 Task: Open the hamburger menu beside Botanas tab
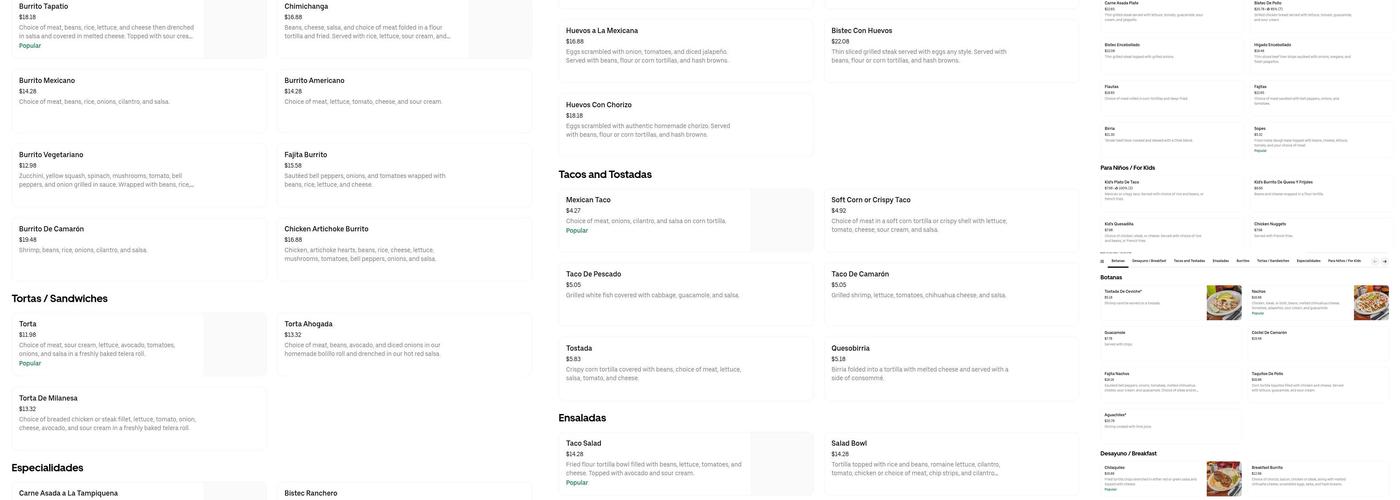point(1102,261)
